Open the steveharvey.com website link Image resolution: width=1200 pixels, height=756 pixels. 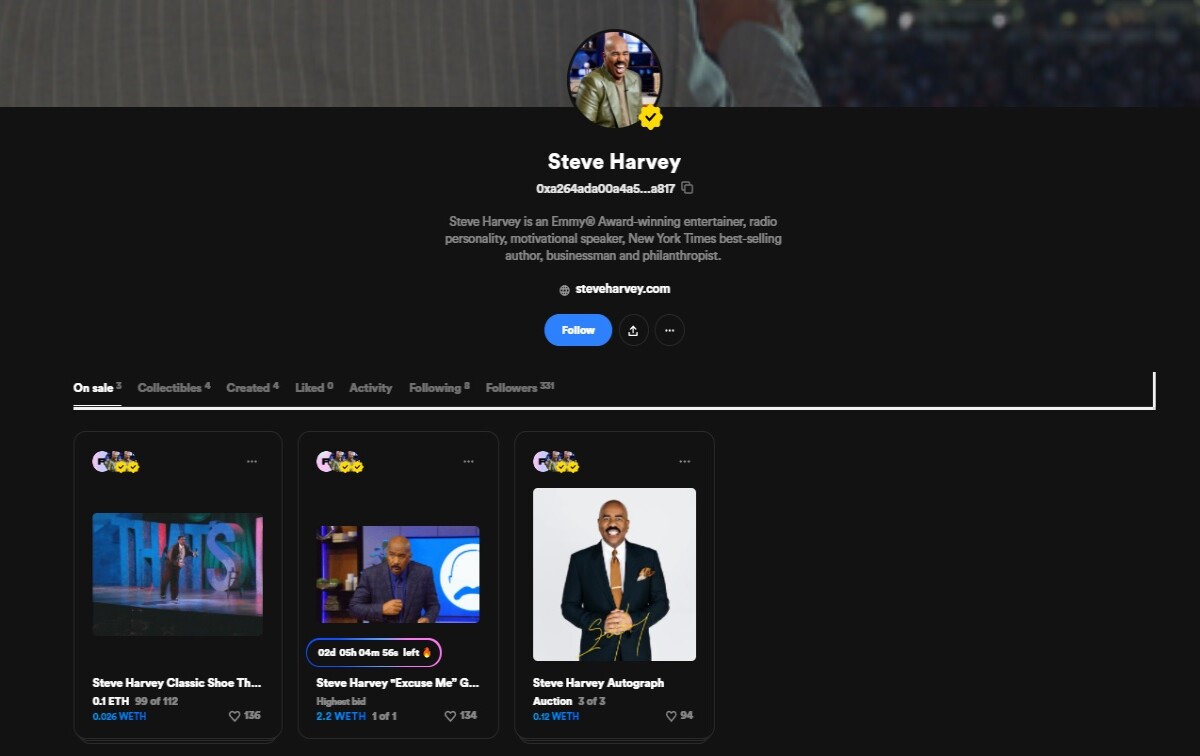pyautogui.click(x=623, y=289)
